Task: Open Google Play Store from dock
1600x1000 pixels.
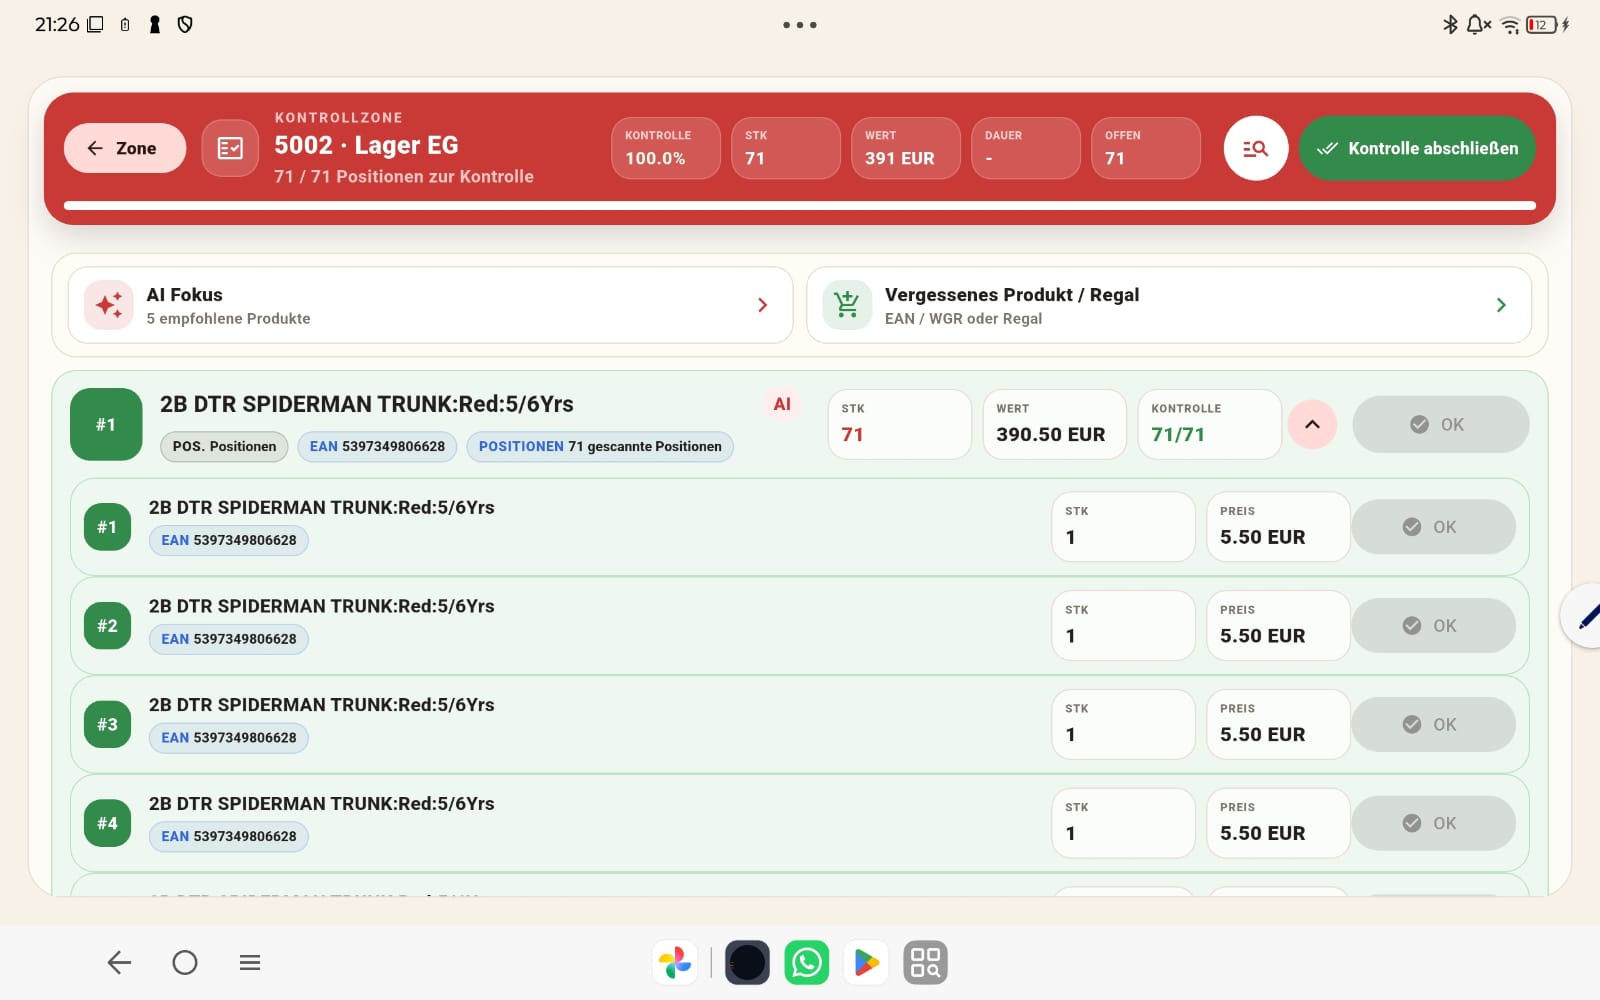Action: coord(866,963)
